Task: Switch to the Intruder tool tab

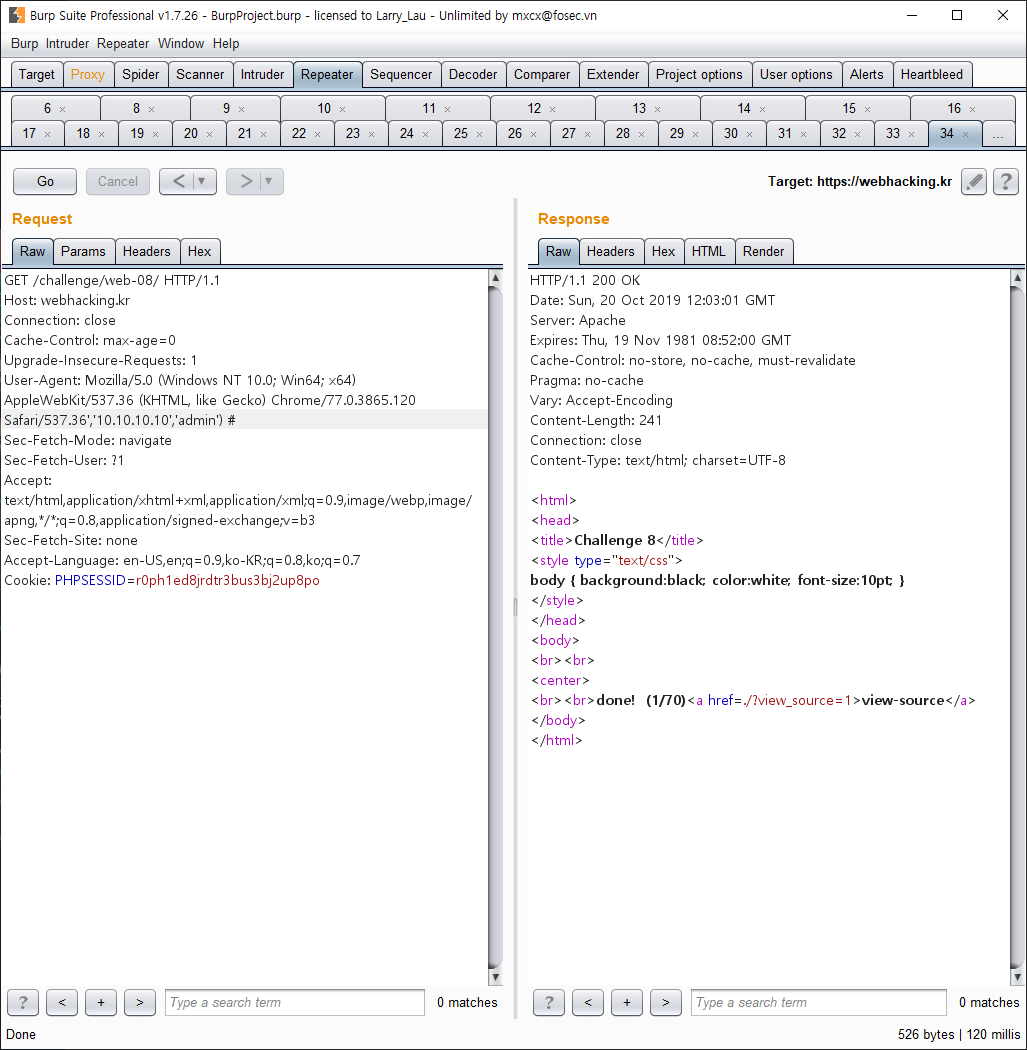Action: pyautogui.click(x=262, y=74)
